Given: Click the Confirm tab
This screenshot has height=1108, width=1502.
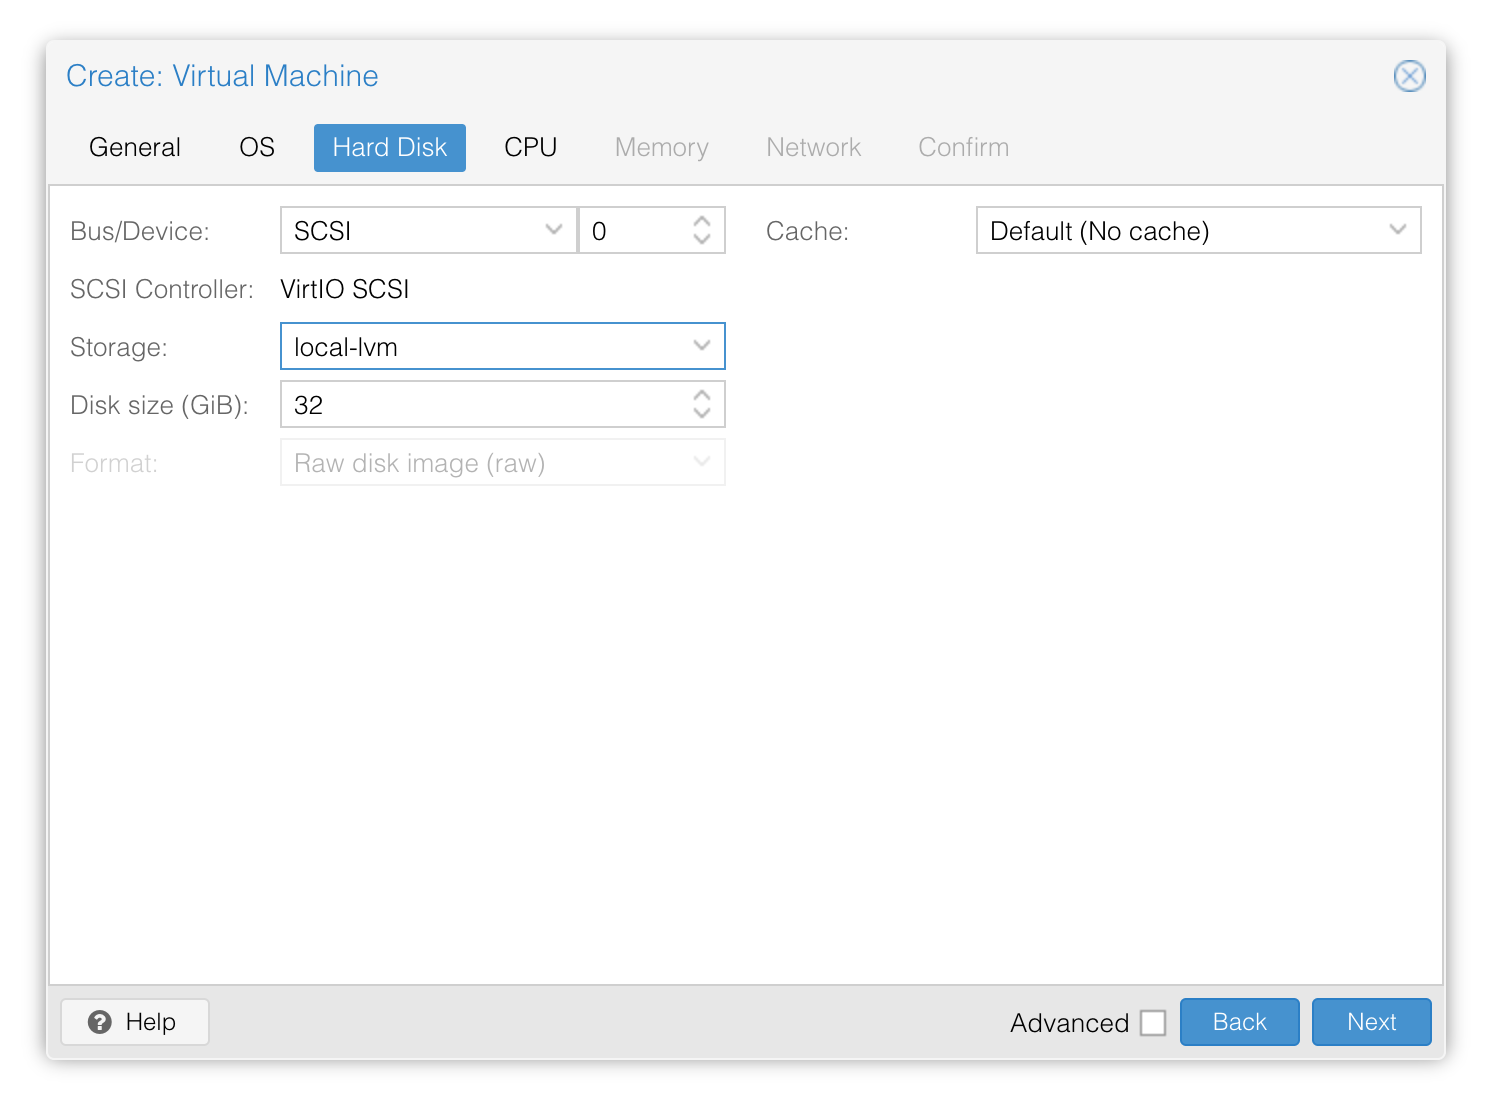Looking at the screenshot, I should [x=963, y=148].
